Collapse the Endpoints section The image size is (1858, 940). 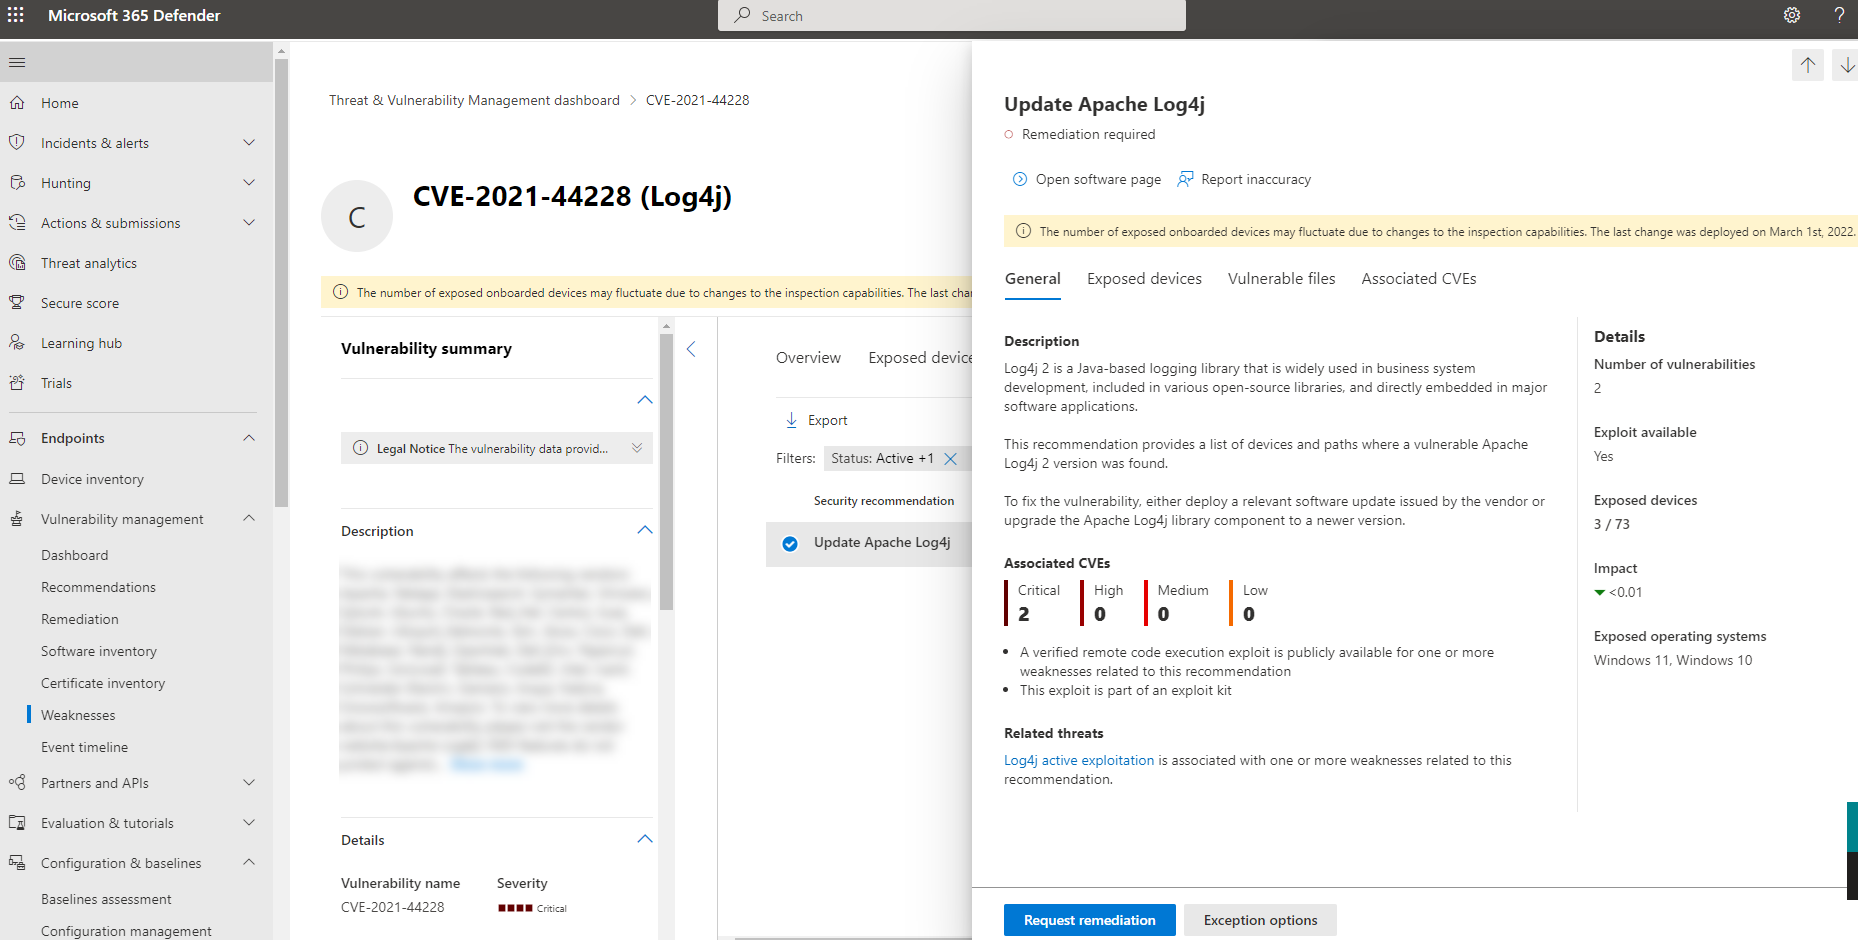click(249, 438)
